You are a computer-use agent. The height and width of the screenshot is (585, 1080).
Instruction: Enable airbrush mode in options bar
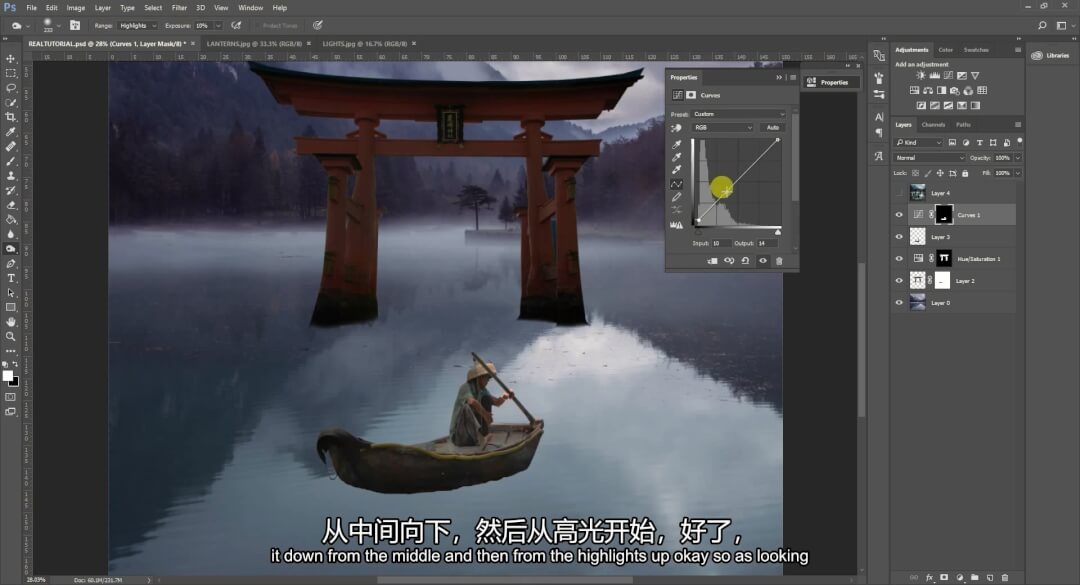pyautogui.click(x=236, y=25)
